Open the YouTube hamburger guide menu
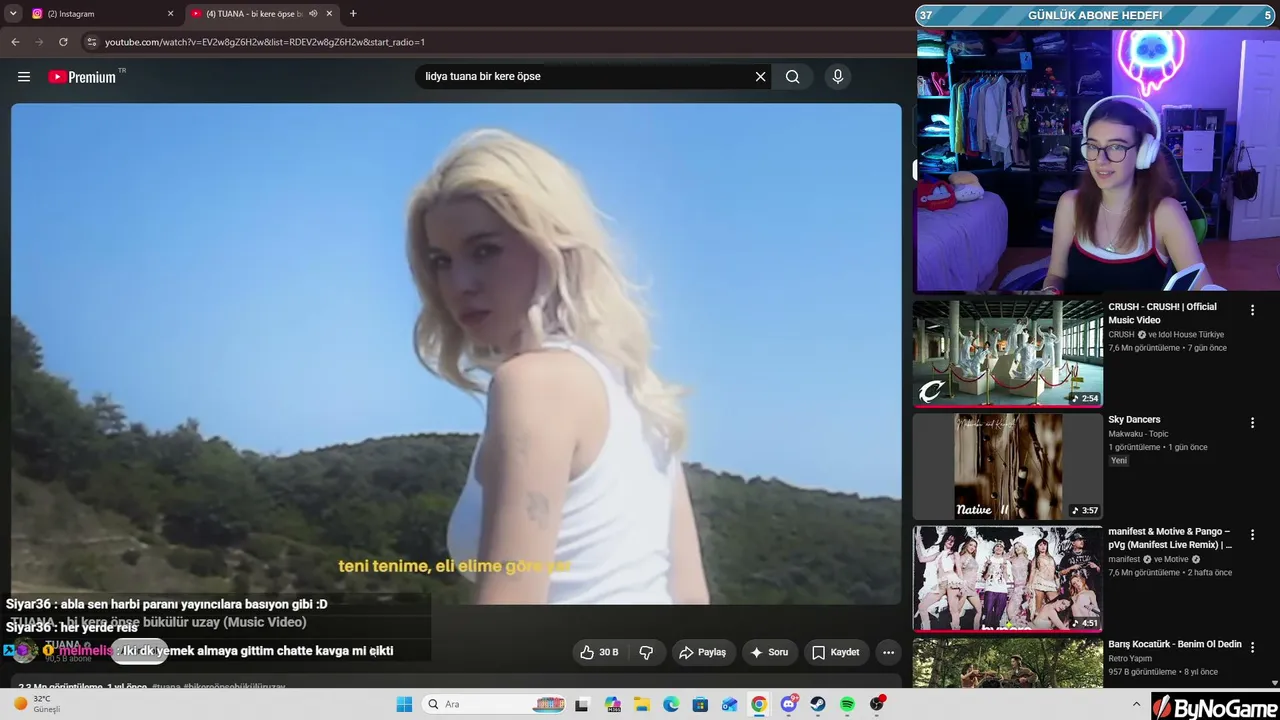Viewport: 1280px width, 720px height. [x=24, y=77]
